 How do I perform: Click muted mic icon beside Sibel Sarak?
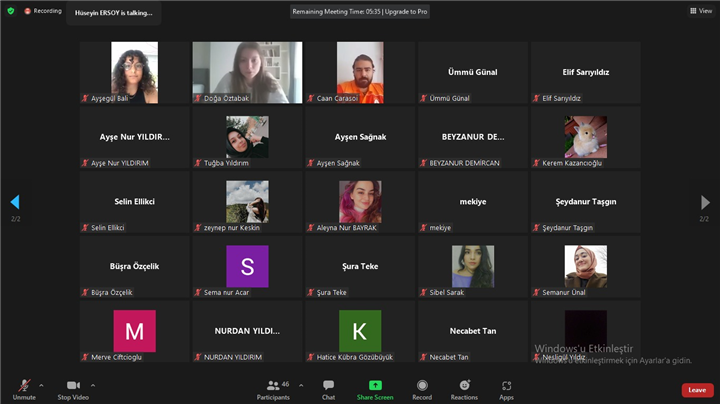pos(424,292)
